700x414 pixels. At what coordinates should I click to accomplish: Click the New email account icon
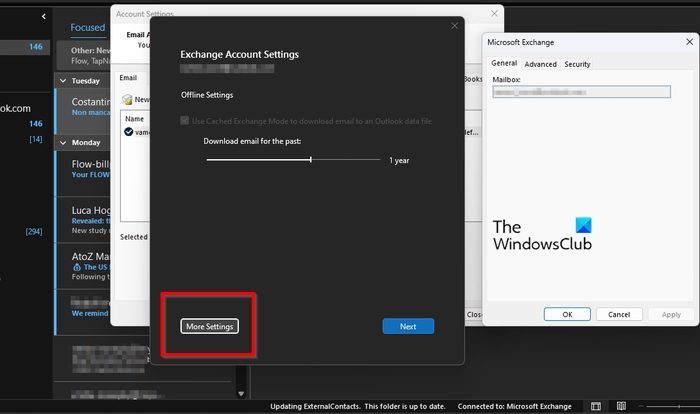point(128,99)
